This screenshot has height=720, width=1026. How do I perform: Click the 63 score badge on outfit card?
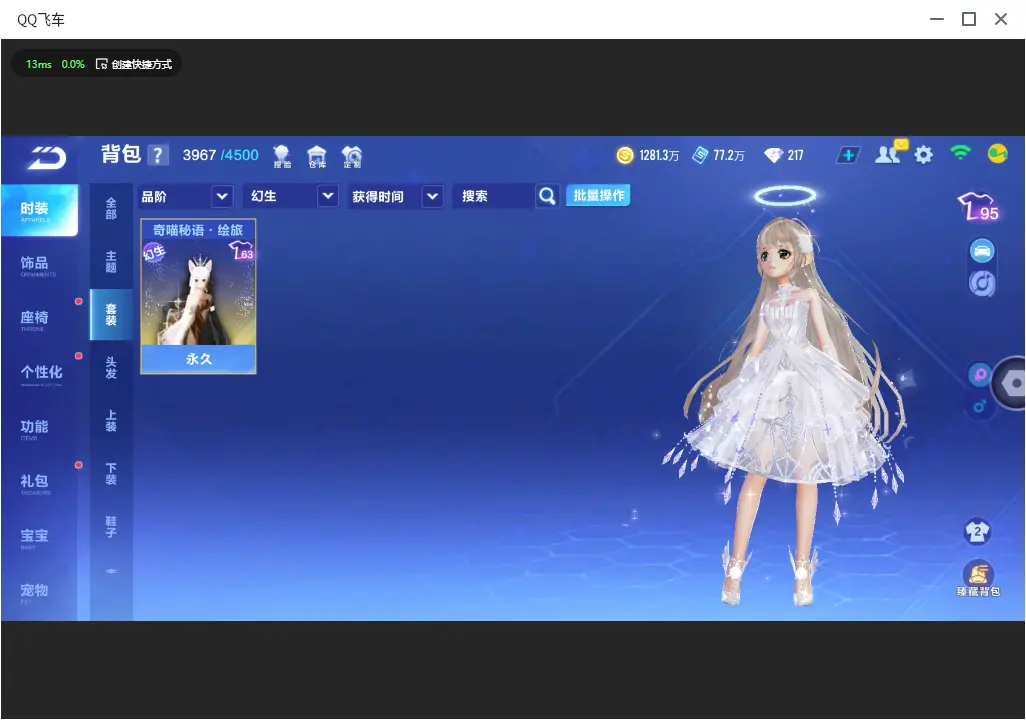pos(241,251)
